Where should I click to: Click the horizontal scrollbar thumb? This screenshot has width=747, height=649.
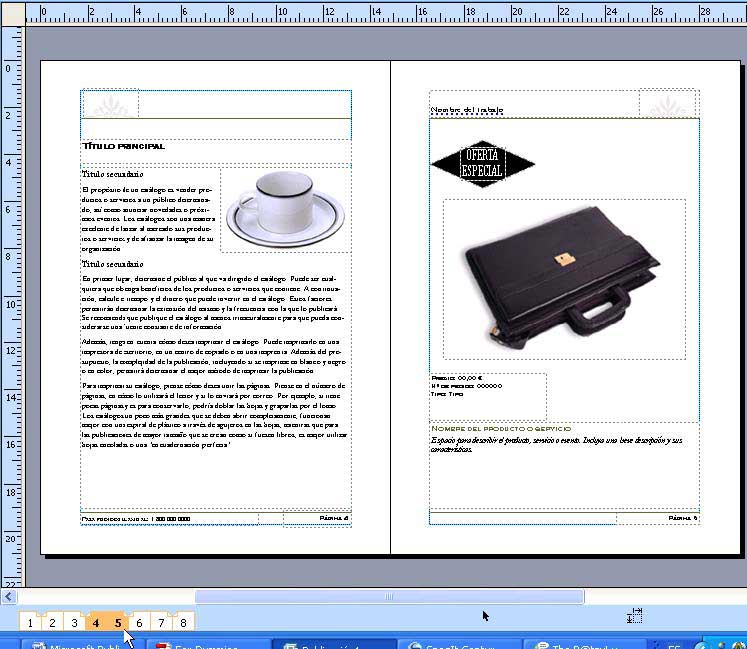click(389, 596)
